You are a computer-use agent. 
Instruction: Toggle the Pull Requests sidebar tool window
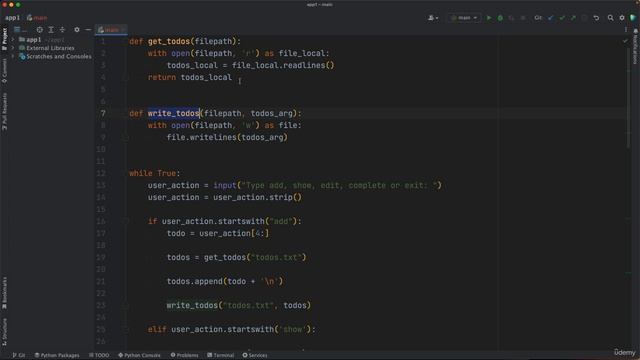click(x=4, y=111)
